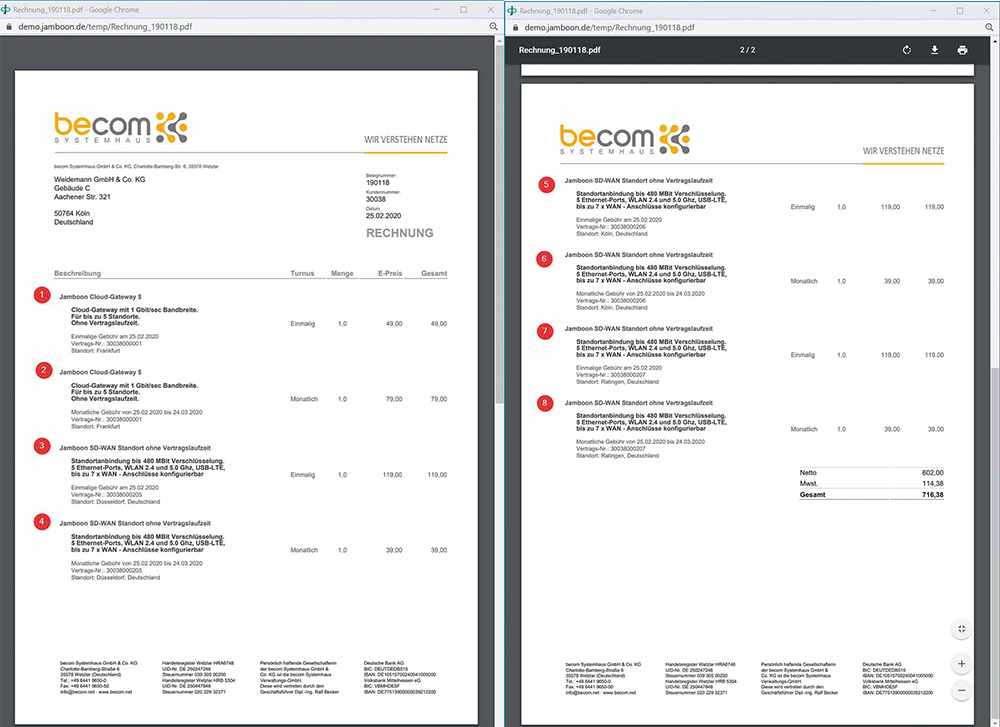Click WIR VERSTEHEN NETZE slogan in left window
Viewport: 1000px width, 727px height.
[406, 140]
